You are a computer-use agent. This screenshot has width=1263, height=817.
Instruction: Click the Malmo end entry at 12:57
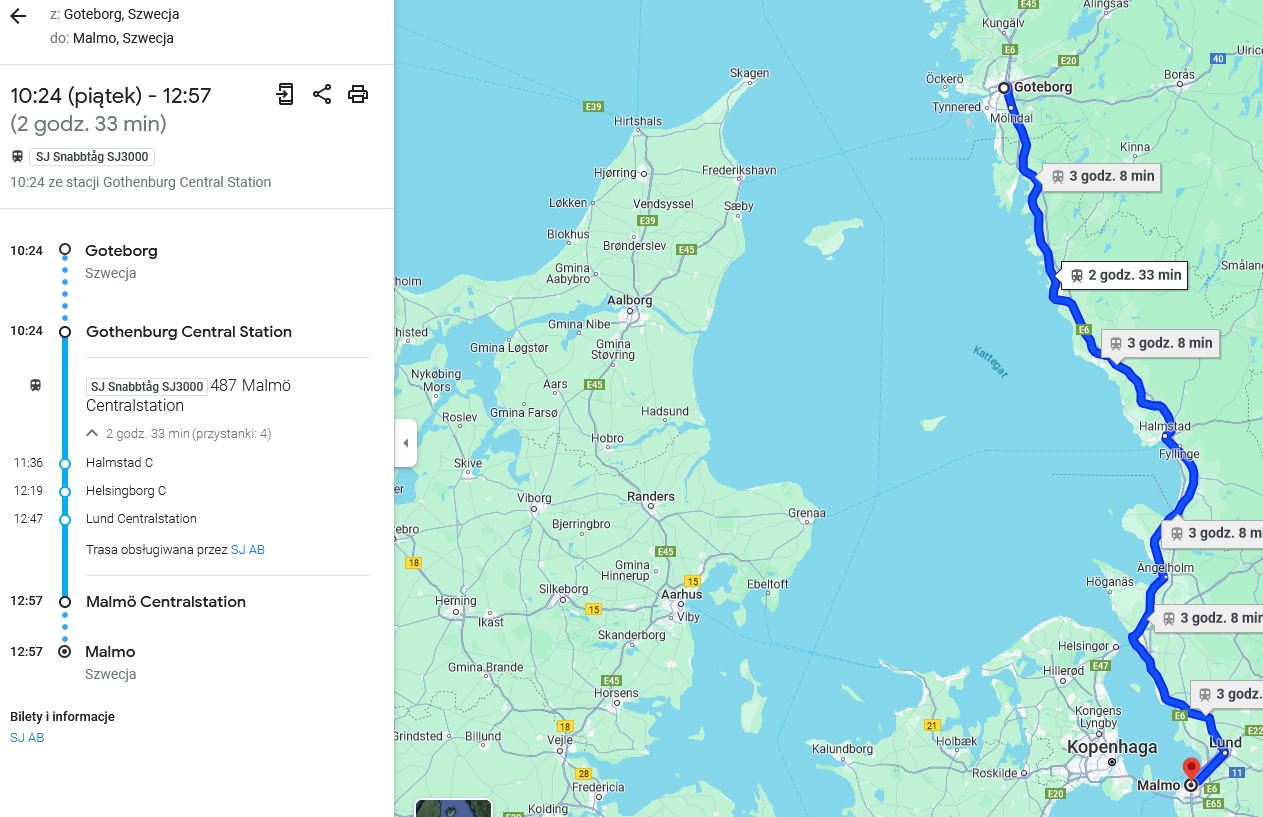click(x=110, y=652)
